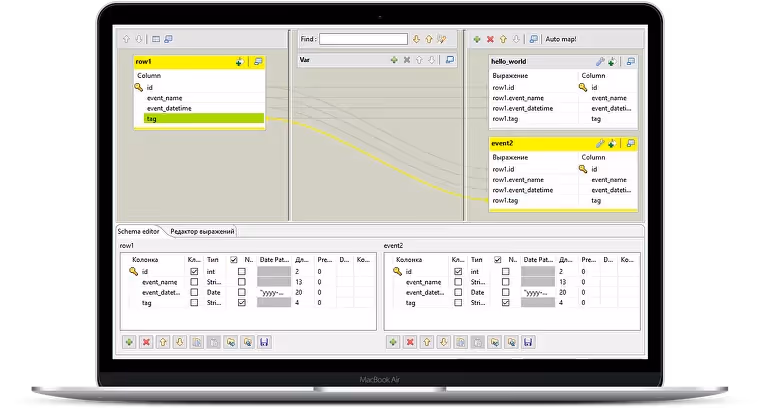Select the event_name row in the event2 schema
Viewport: 760px width, 408px height.
pyautogui.click(x=424, y=282)
